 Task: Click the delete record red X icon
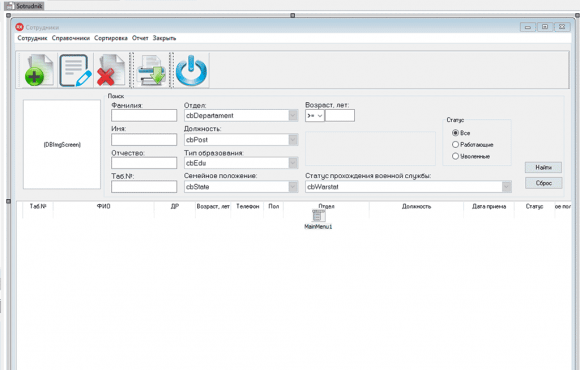tap(111, 70)
